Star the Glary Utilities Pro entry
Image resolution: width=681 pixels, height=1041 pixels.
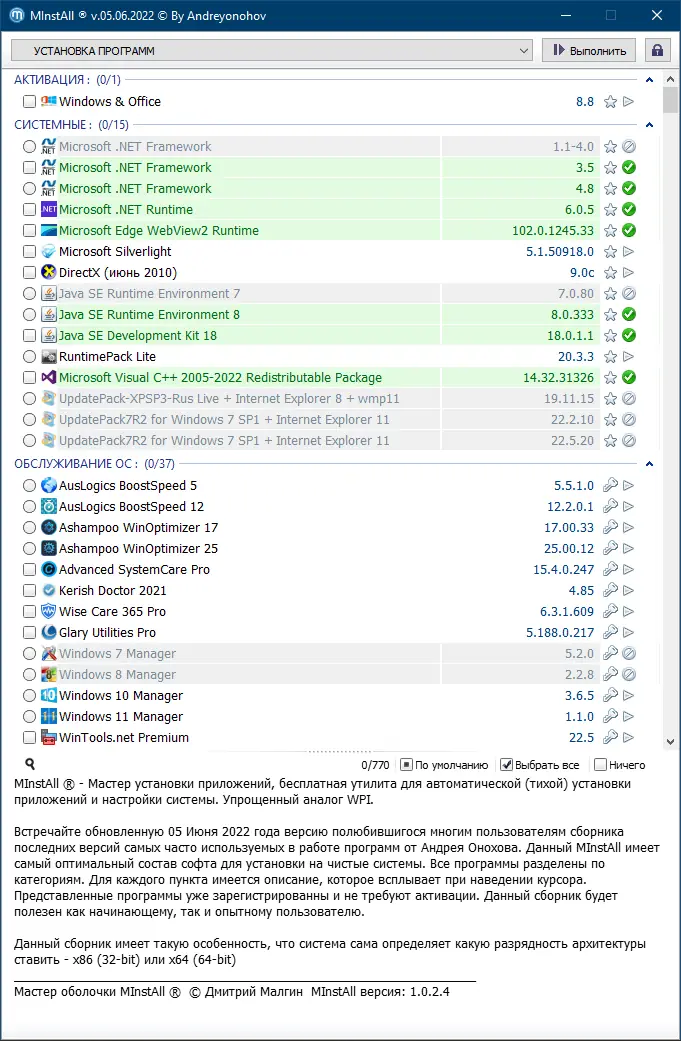tap(610, 632)
